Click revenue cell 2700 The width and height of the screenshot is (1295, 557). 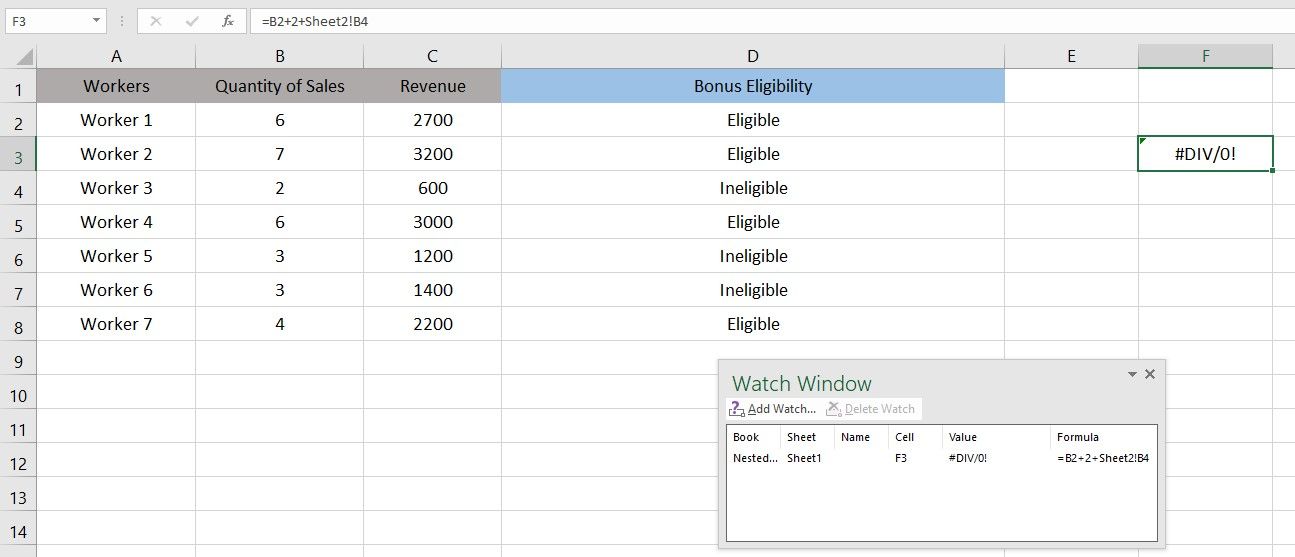(x=432, y=120)
